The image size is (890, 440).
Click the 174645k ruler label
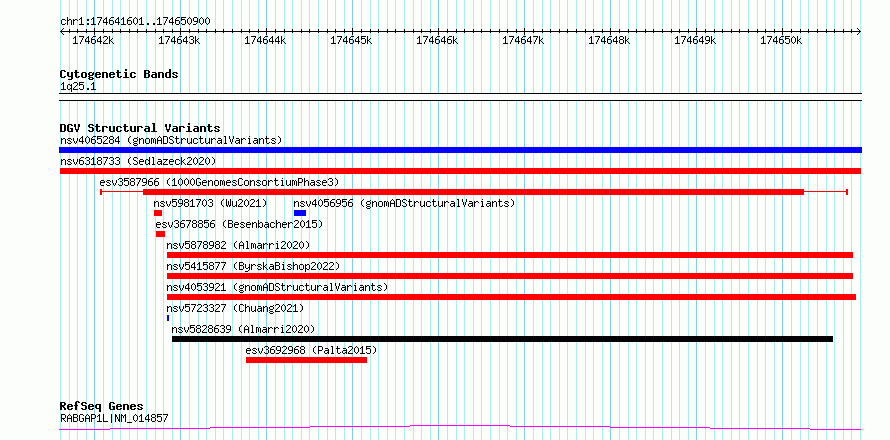click(351, 40)
